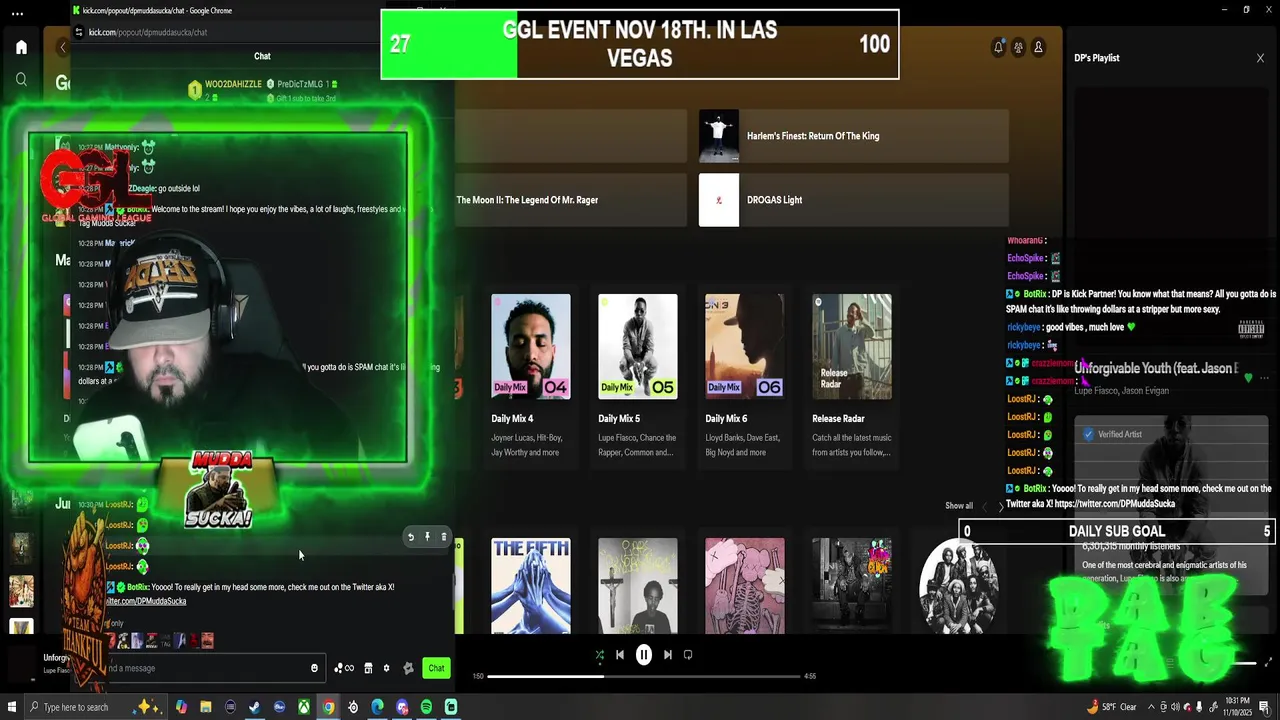The image size is (1280, 720).
Task: Toggle shuffle in the Spotify player
Action: click(599, 655)
